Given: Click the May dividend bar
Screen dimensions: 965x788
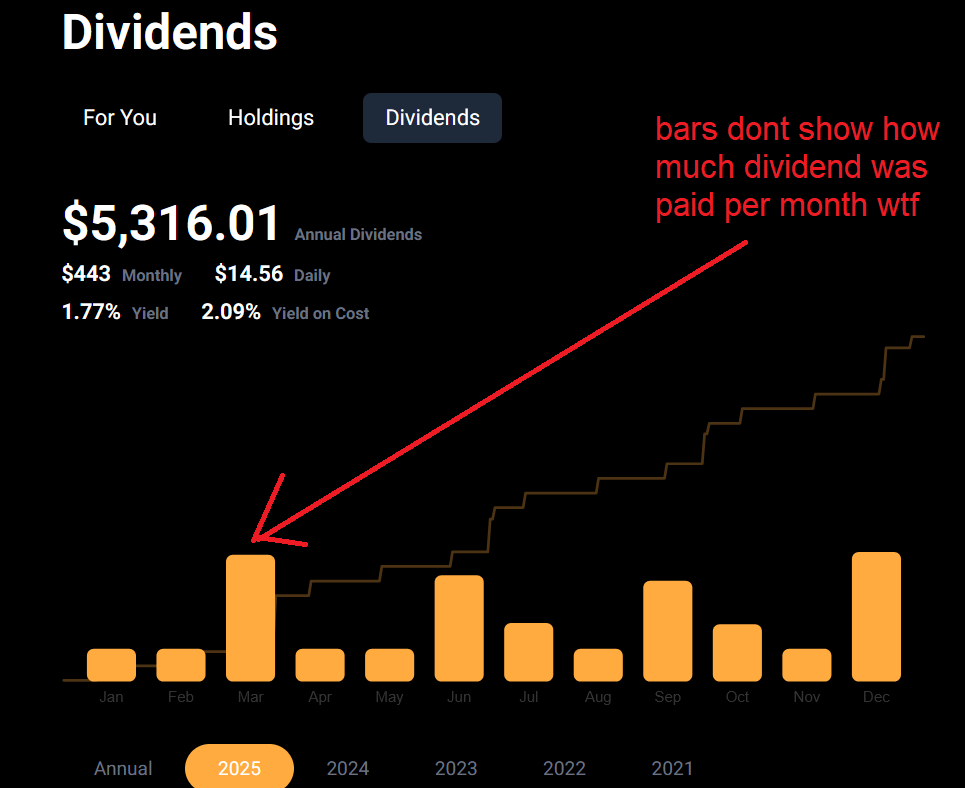Looking at the screenshot, I should point(390,665).
